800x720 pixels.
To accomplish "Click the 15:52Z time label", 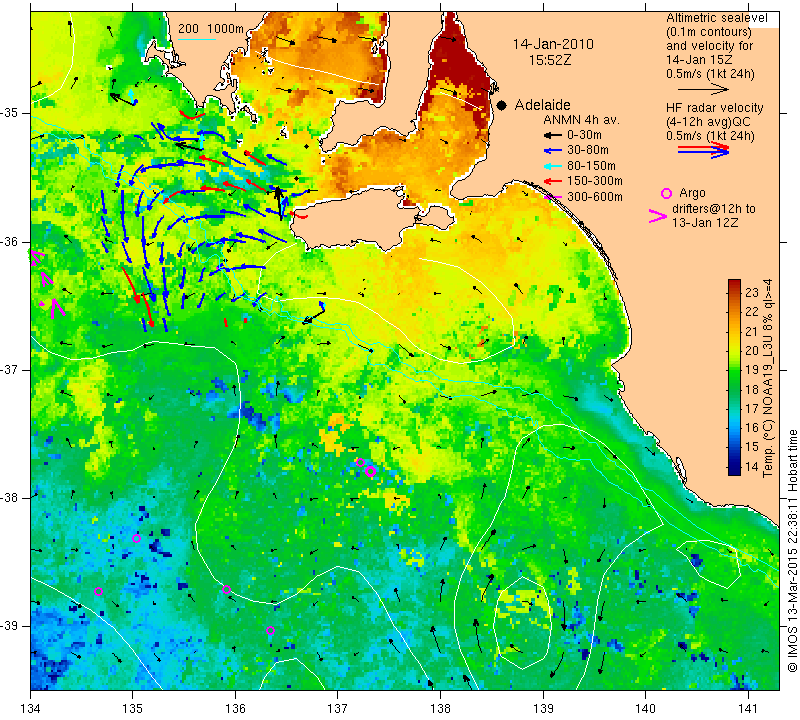I will [550, 60].
